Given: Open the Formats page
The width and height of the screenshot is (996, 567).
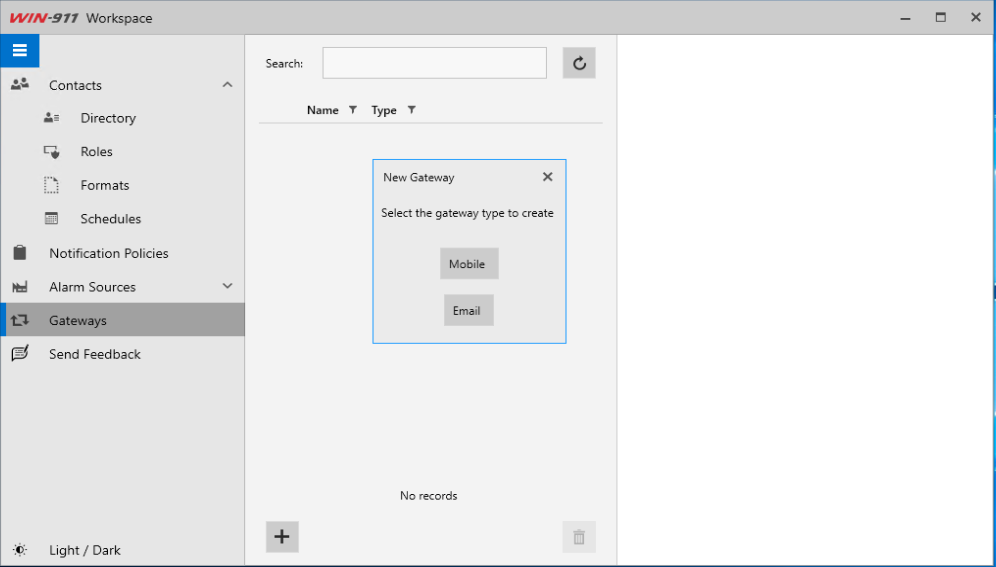Looking at the screenshot, I should click(105, 185).
